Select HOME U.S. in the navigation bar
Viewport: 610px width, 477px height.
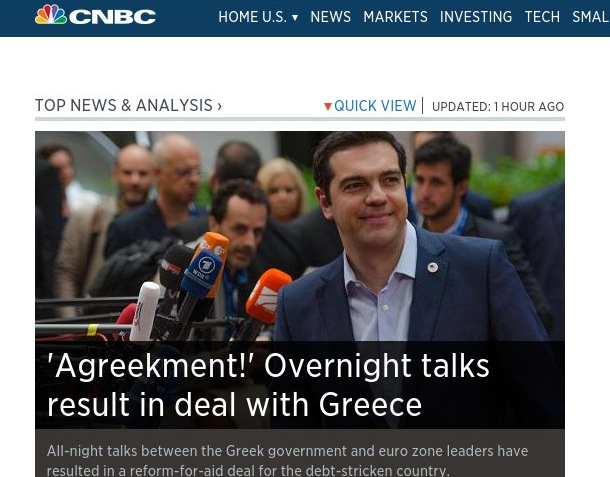click(x=252, y=17)
